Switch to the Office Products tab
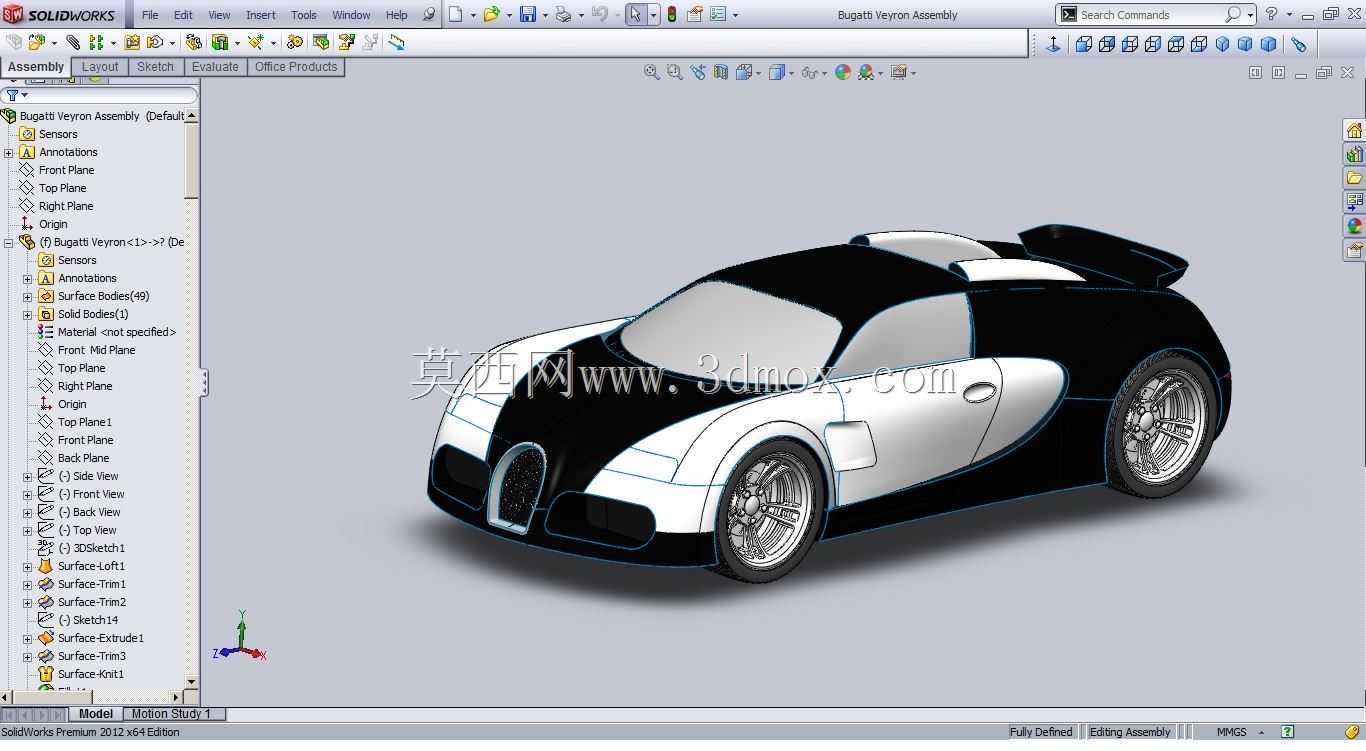Screen dimensions: 1366x751 pyautogui.click(x=296, y=67)
